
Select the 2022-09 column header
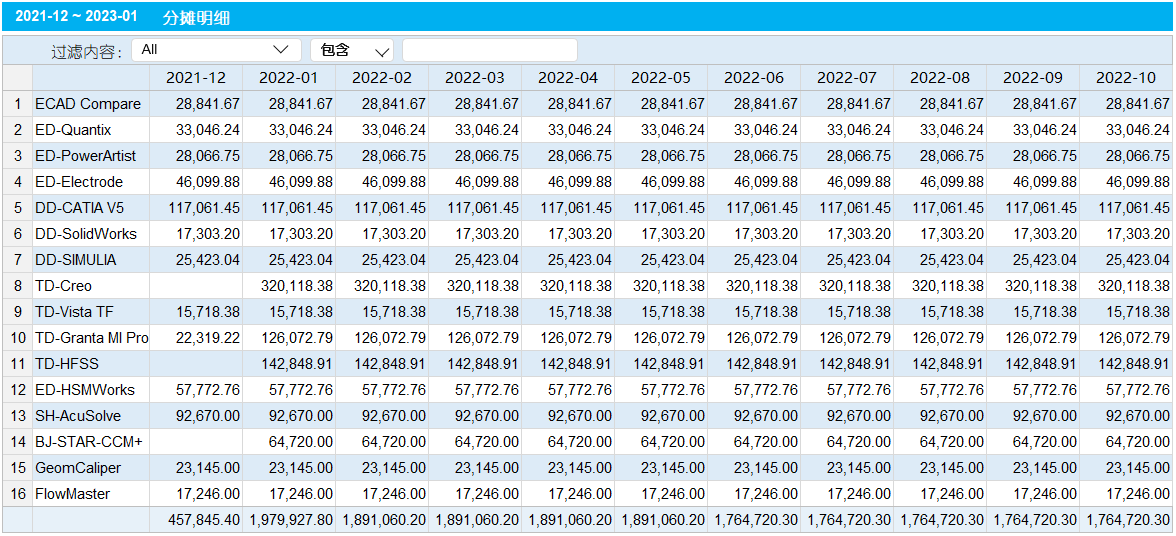point(1033,78)
